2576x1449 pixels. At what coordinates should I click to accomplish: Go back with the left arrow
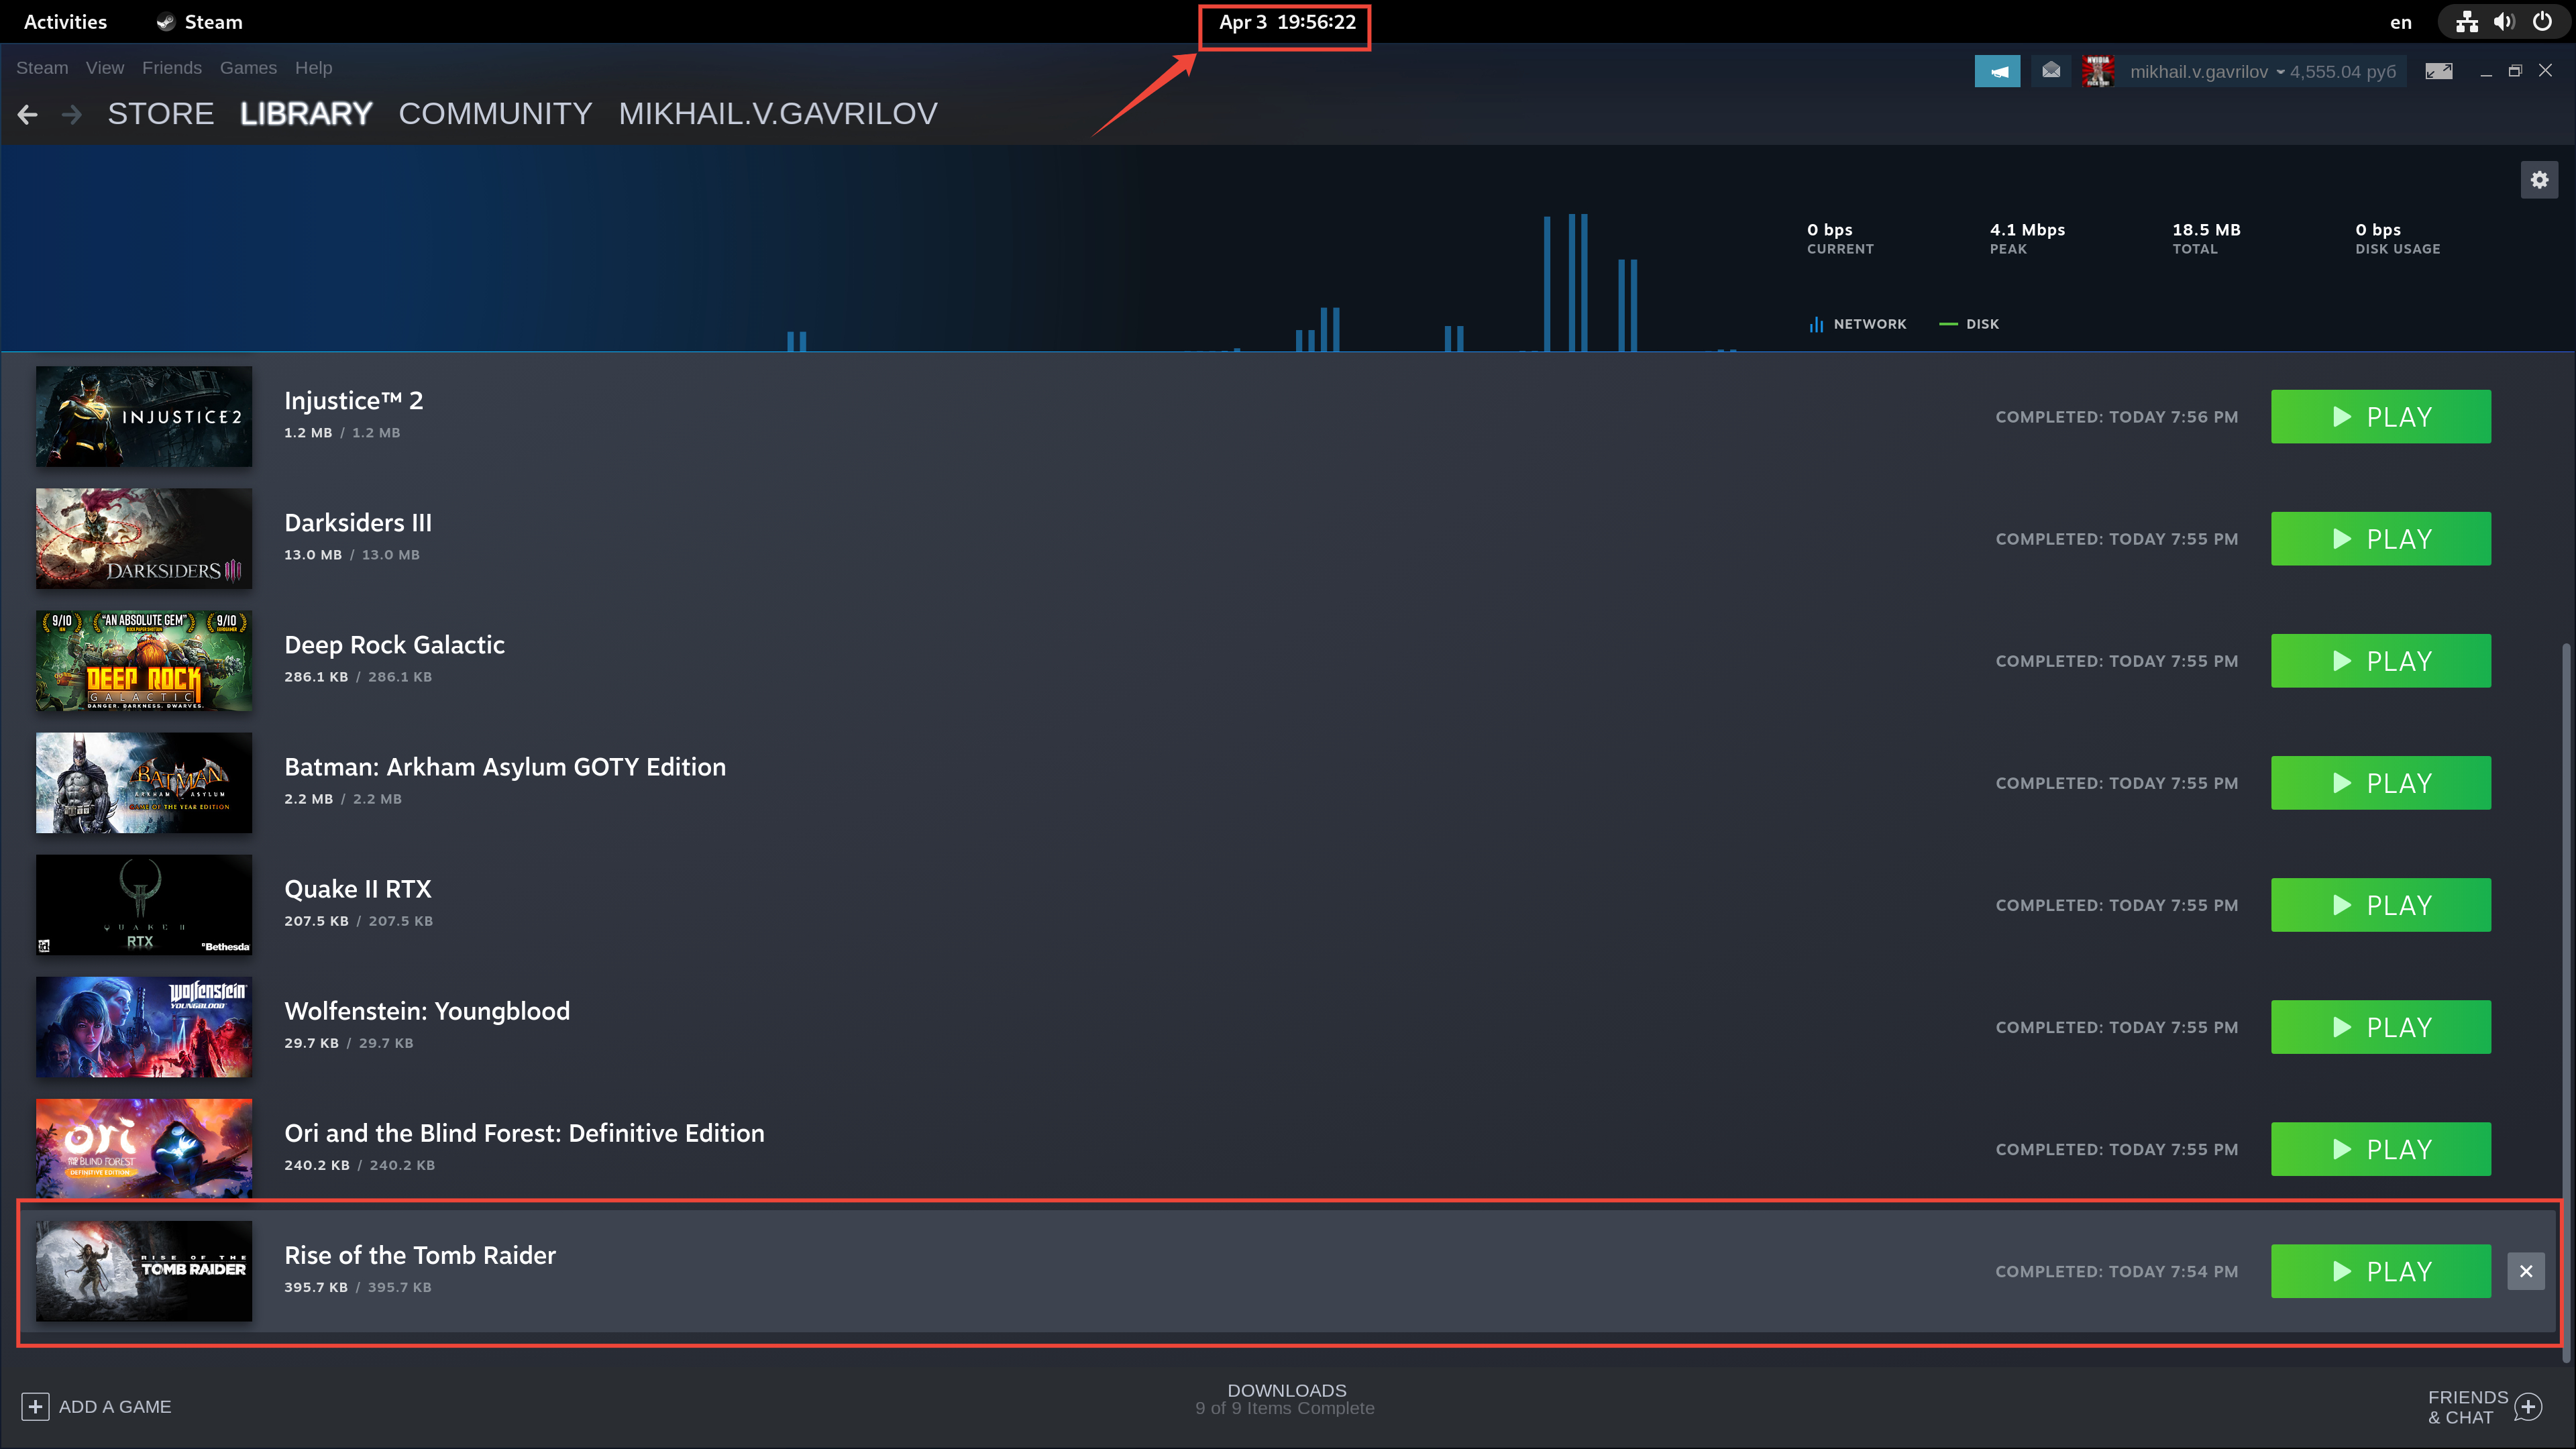point(28,115)
